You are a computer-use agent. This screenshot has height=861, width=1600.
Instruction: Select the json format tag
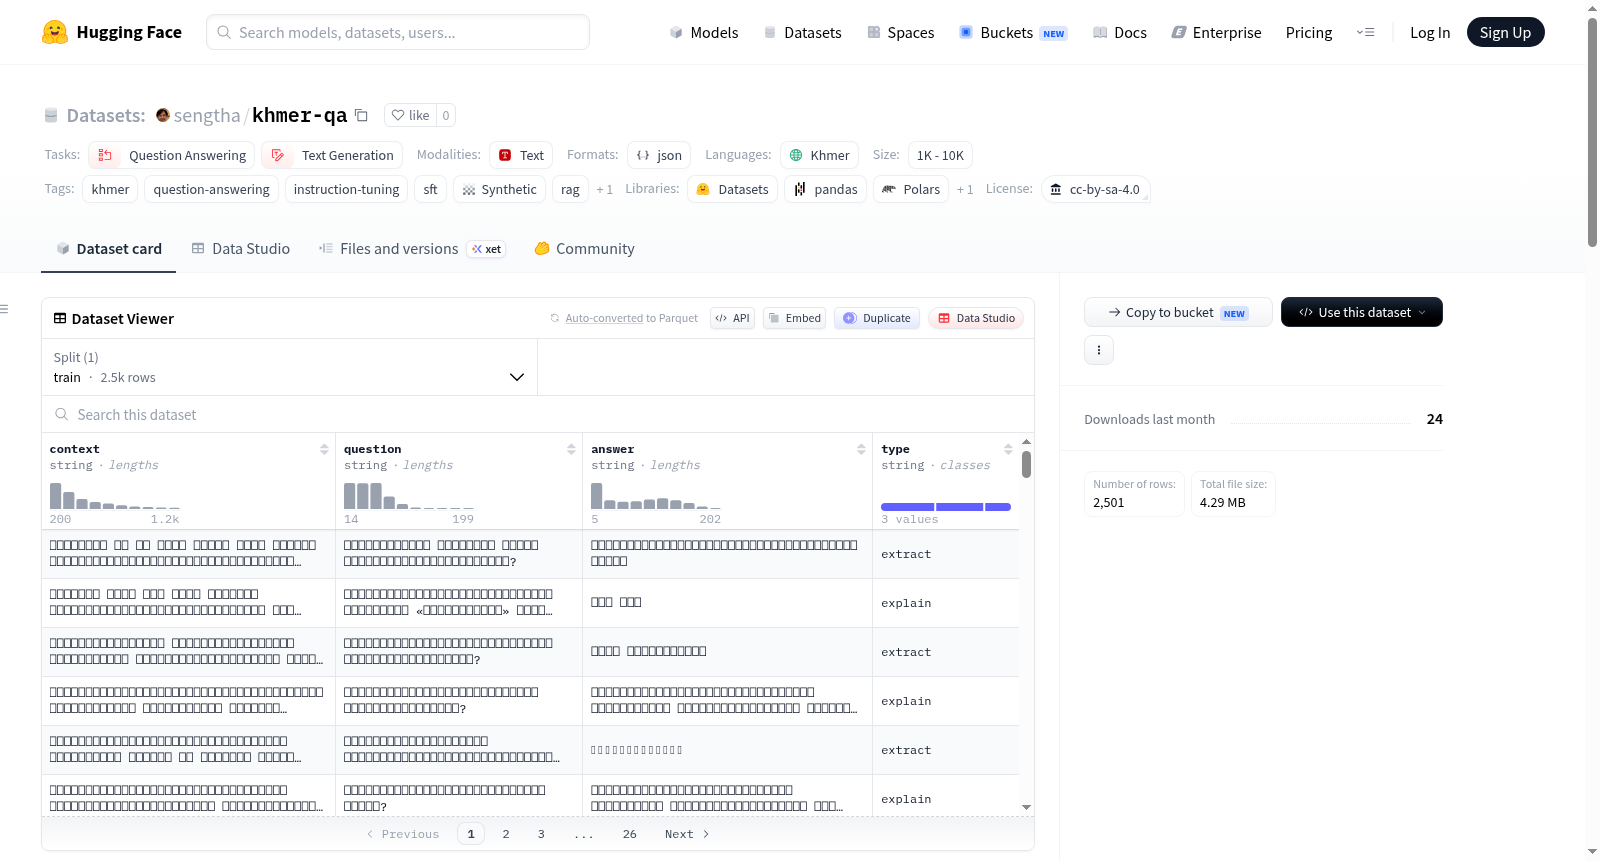pyautogui.click(x=659, y=155)
